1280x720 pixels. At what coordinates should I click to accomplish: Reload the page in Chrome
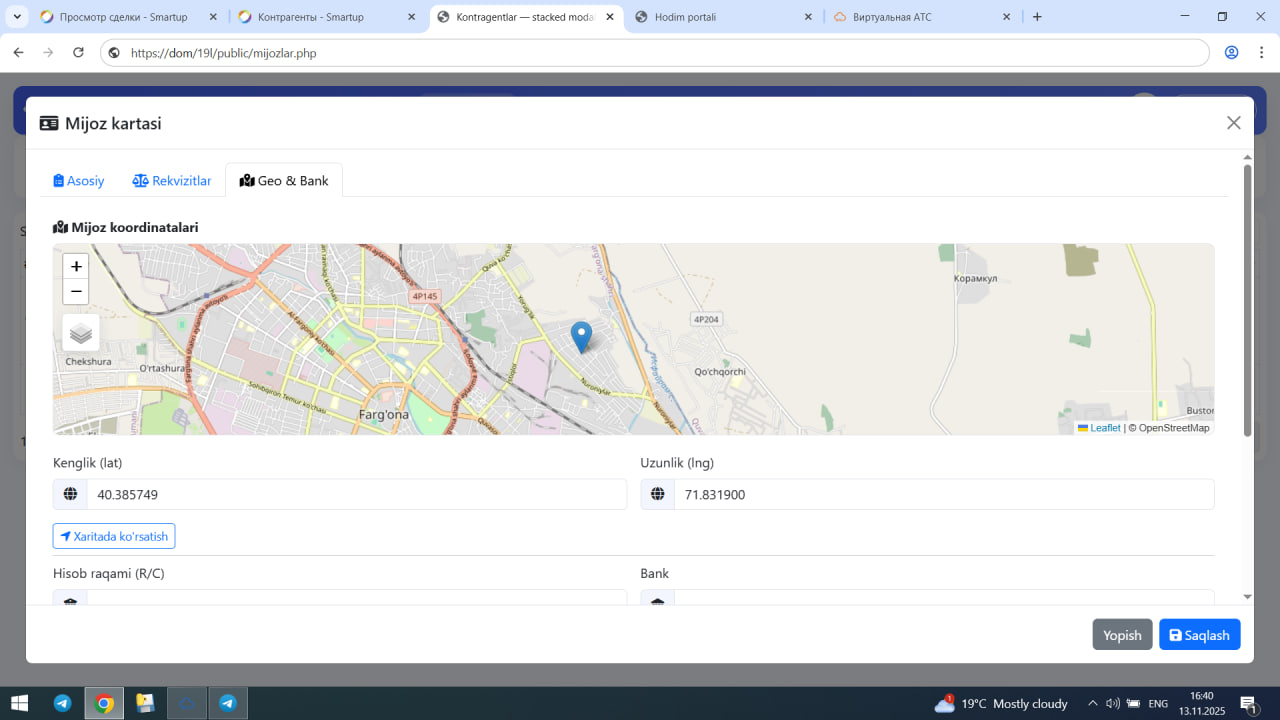click(x=79, y=53)
